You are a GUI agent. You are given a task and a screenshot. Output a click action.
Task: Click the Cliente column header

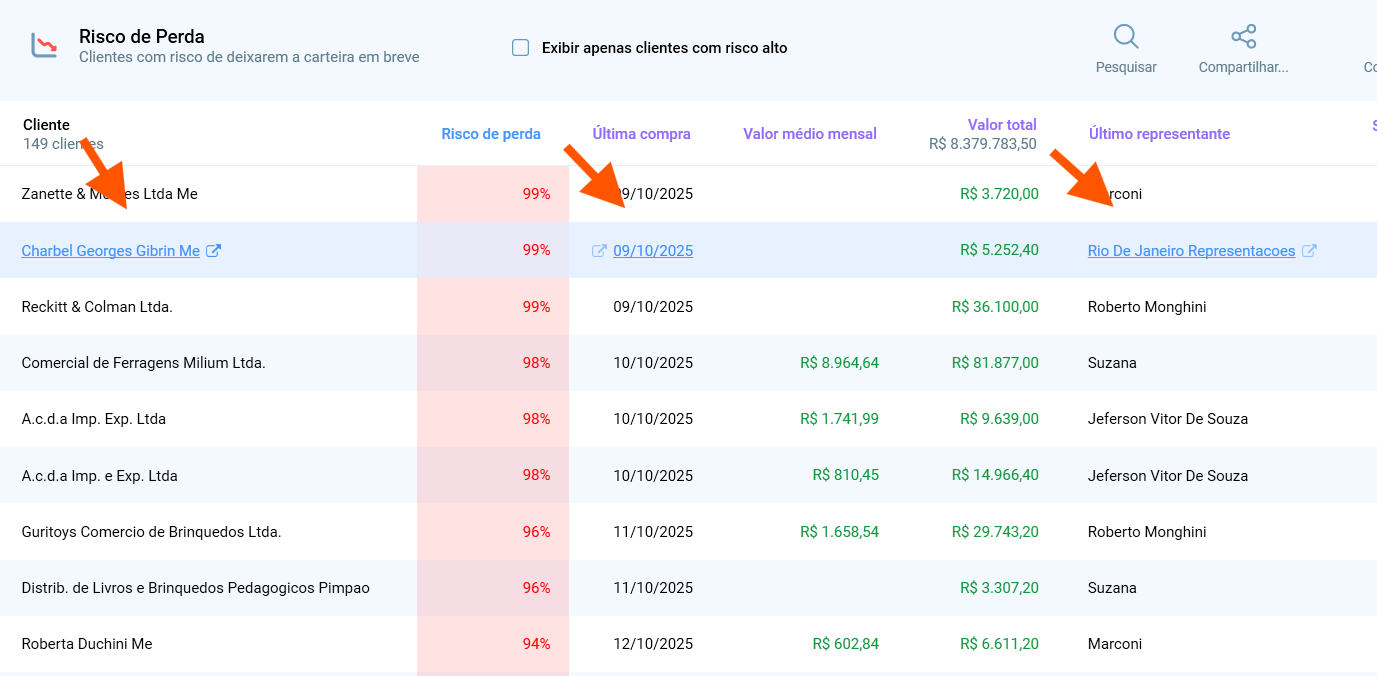pyautogui.click(x=46, y=124)
